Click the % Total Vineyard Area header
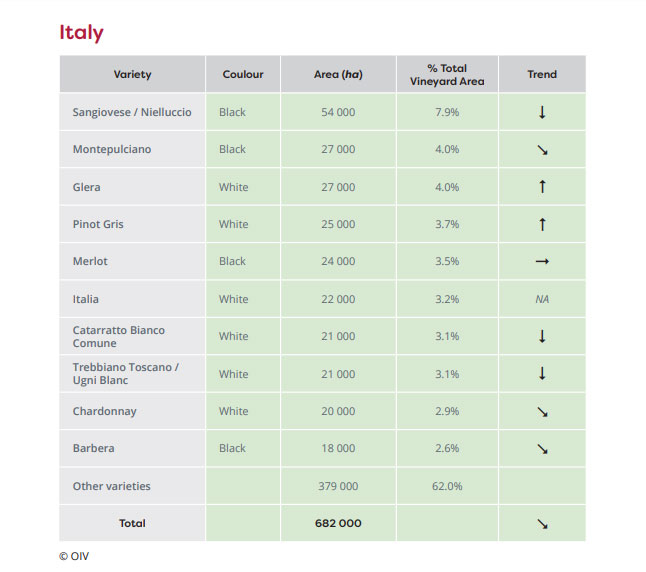 click(446, 75)
